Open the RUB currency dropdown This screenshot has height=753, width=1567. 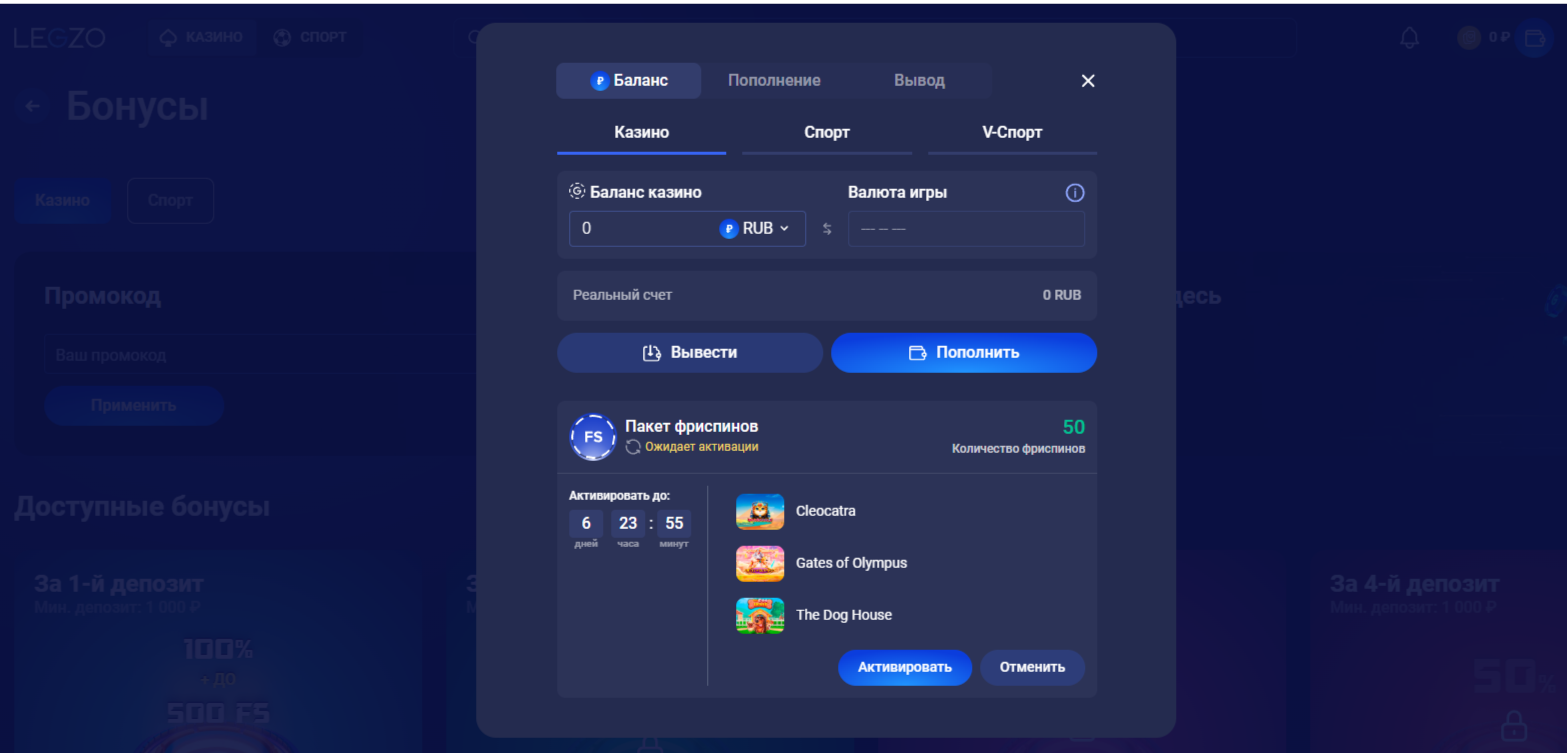756,228
